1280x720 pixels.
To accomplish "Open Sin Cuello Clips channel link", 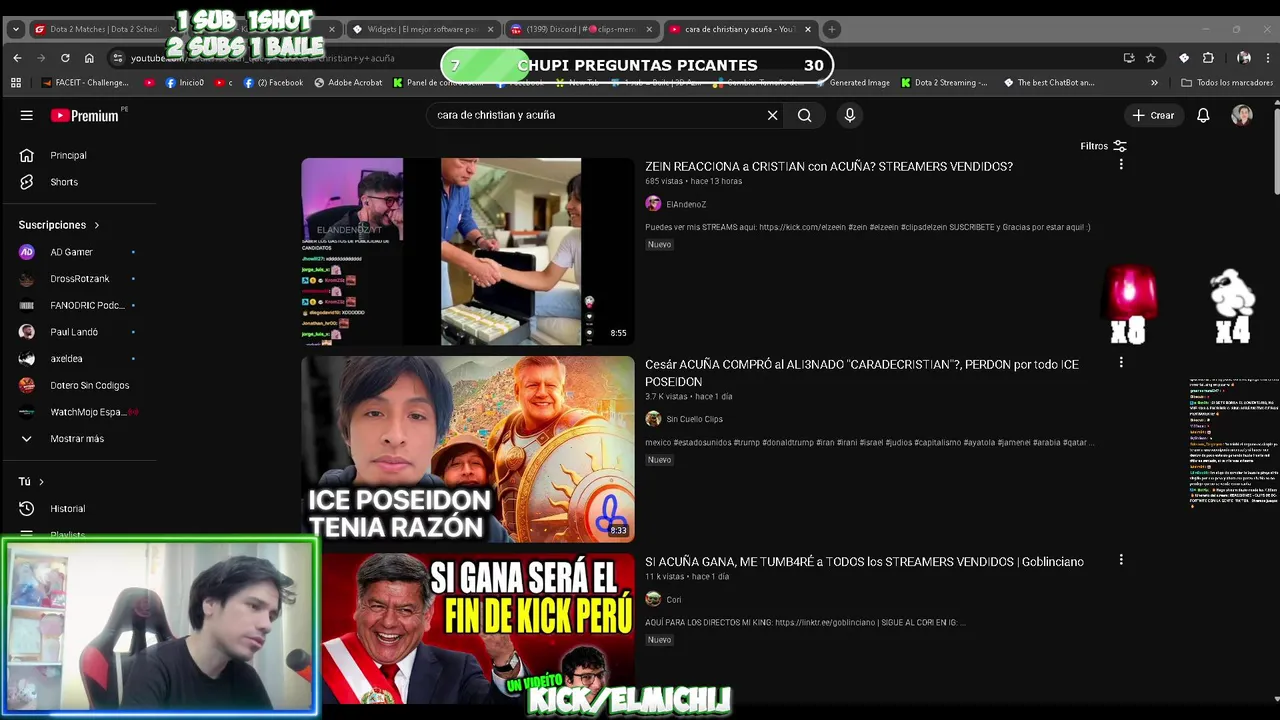I will coord(694,419).
